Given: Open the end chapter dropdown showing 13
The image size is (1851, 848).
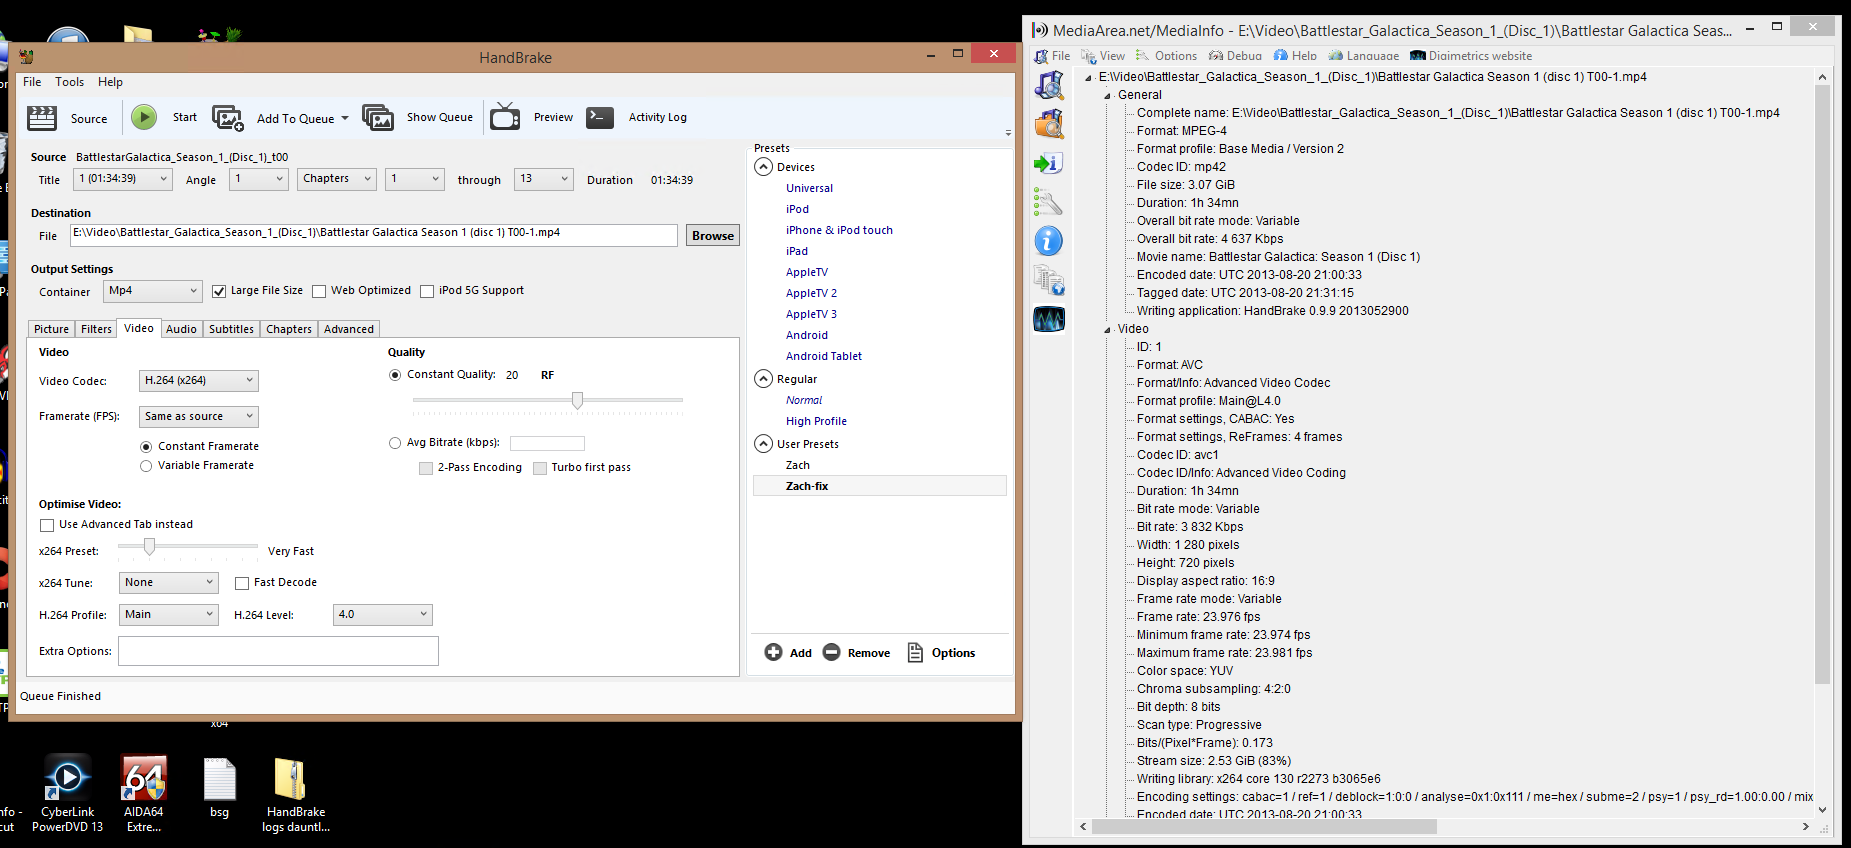Looking at the screenshot, I should 543,179.
